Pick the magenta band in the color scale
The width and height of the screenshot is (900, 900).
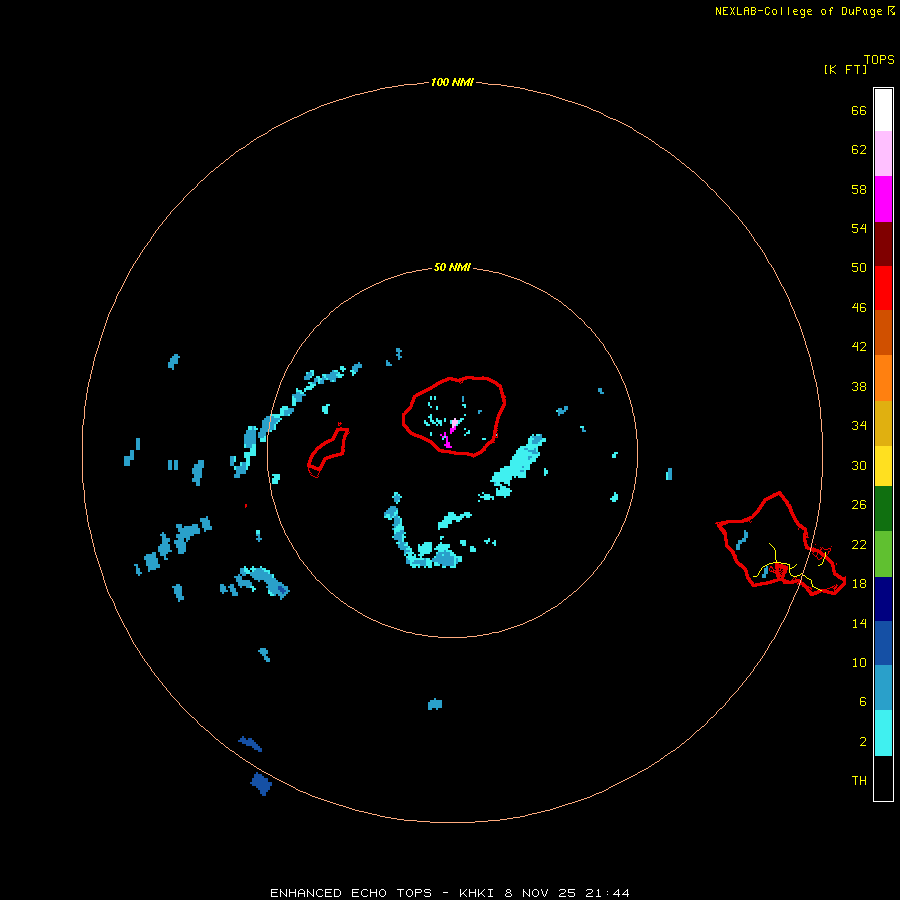pos(883,199)
